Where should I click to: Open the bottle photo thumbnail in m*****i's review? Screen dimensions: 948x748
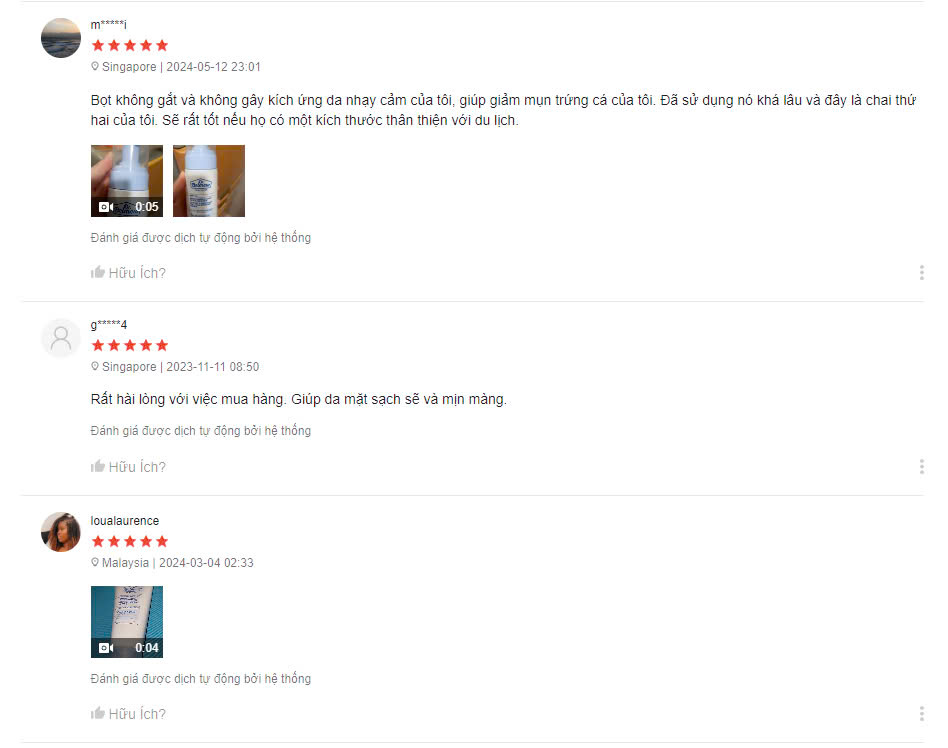[x=209, y=181]
